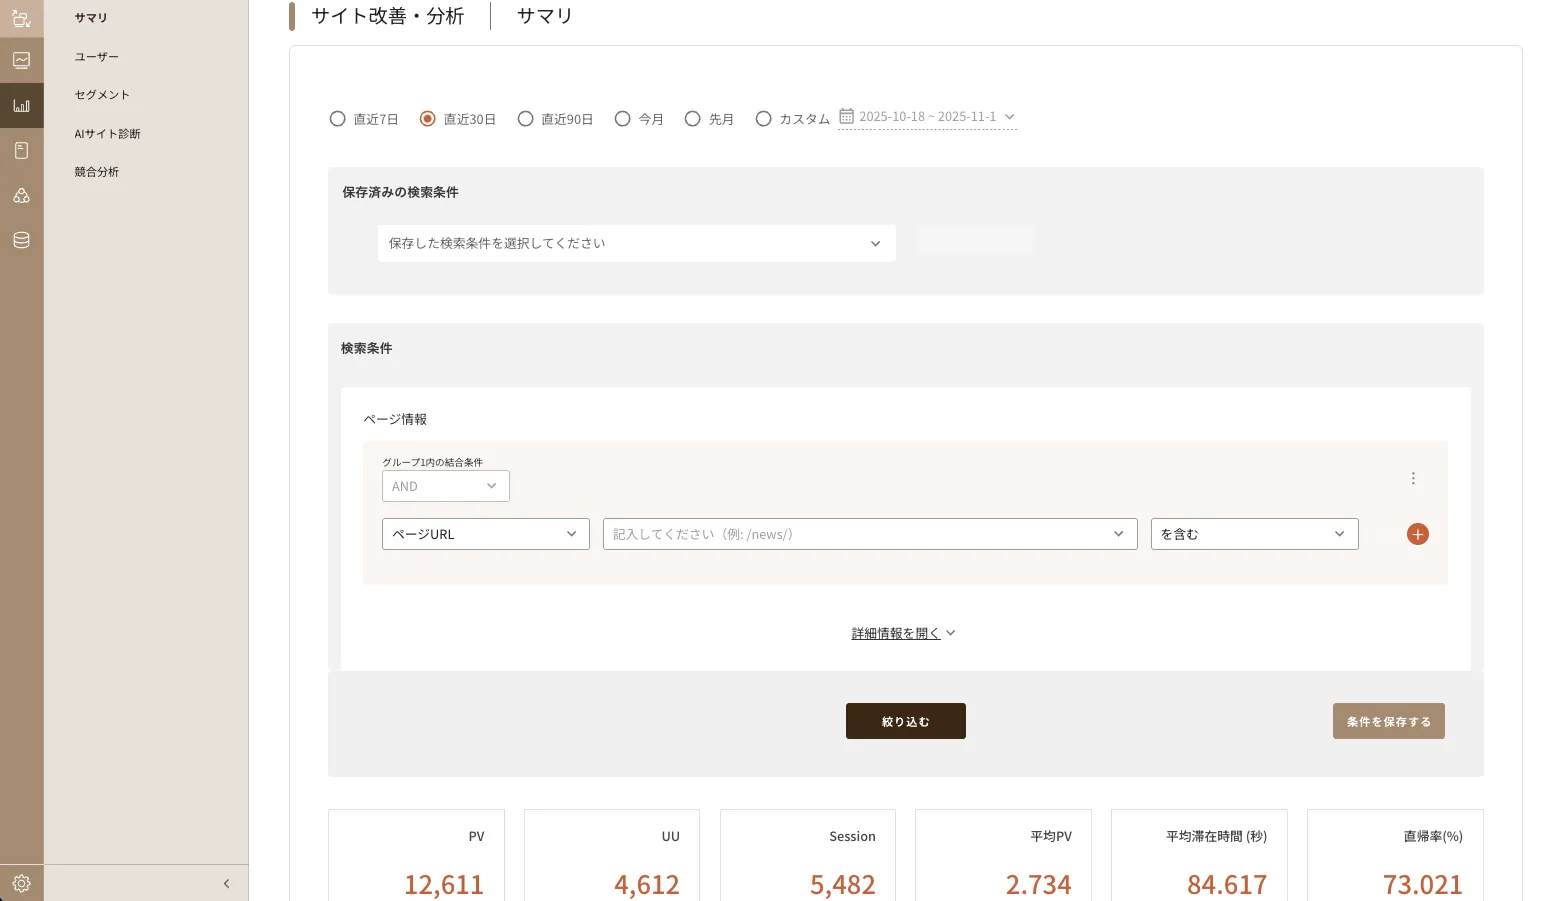Open the を含む match-type dropdown
The height and width of the screenshot is (901, 1554).
tap(1254, 534)
